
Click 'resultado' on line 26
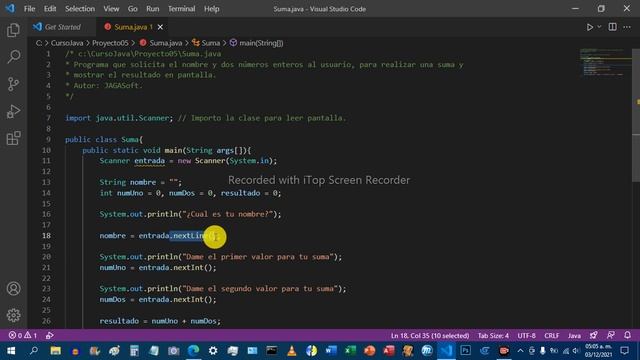tap(119, 321)
